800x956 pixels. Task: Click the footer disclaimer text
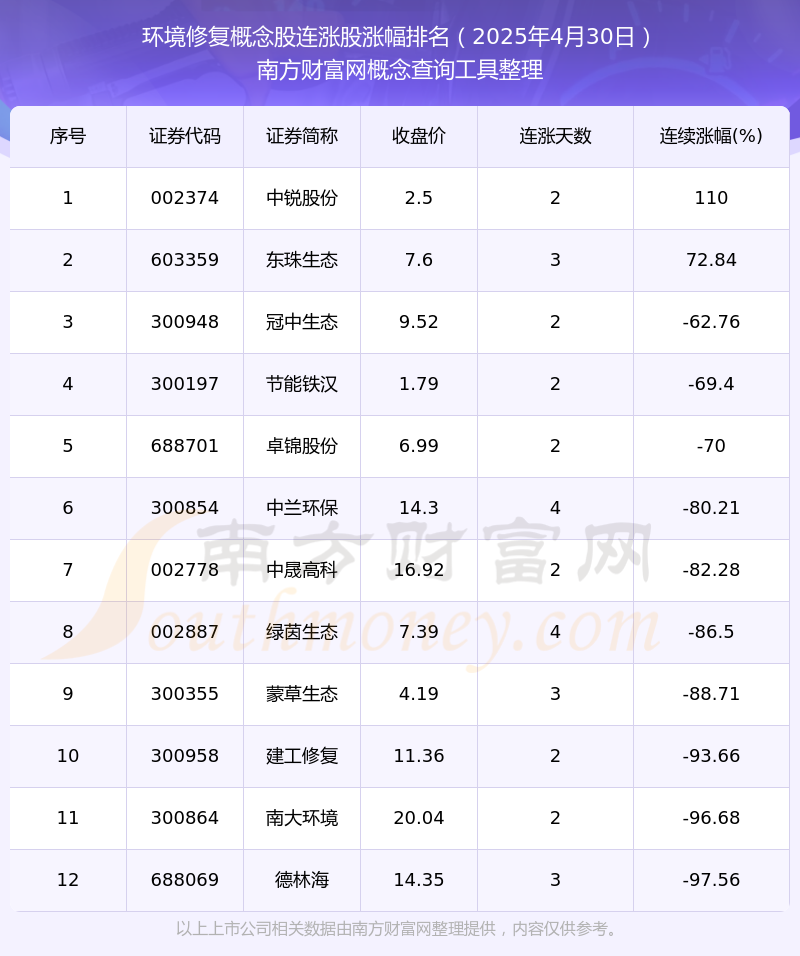pos(400,929)
